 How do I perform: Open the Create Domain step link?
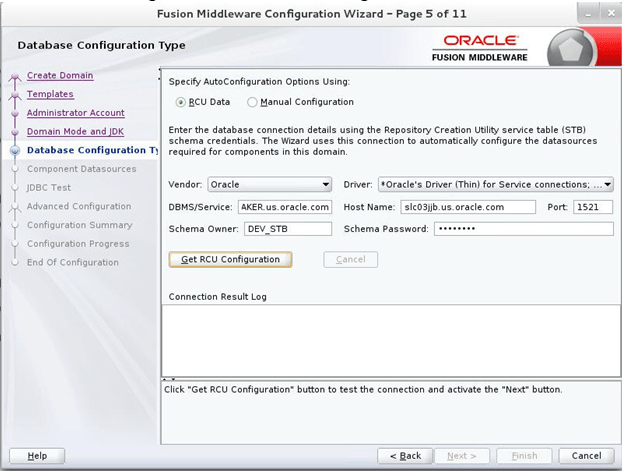click(60, 75)
